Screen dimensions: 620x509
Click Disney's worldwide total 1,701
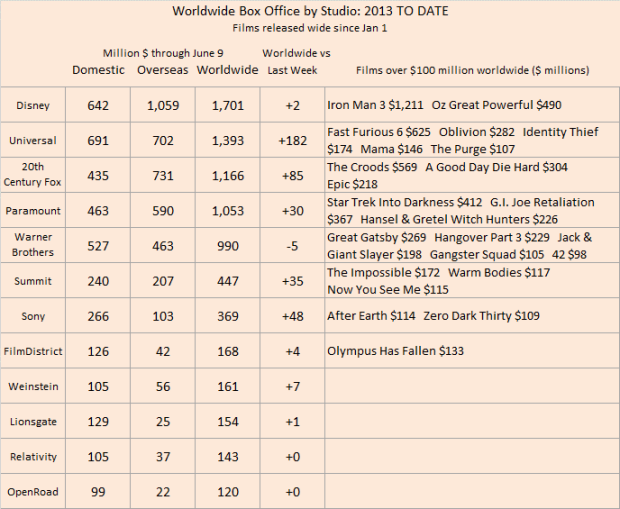[228, 106]
